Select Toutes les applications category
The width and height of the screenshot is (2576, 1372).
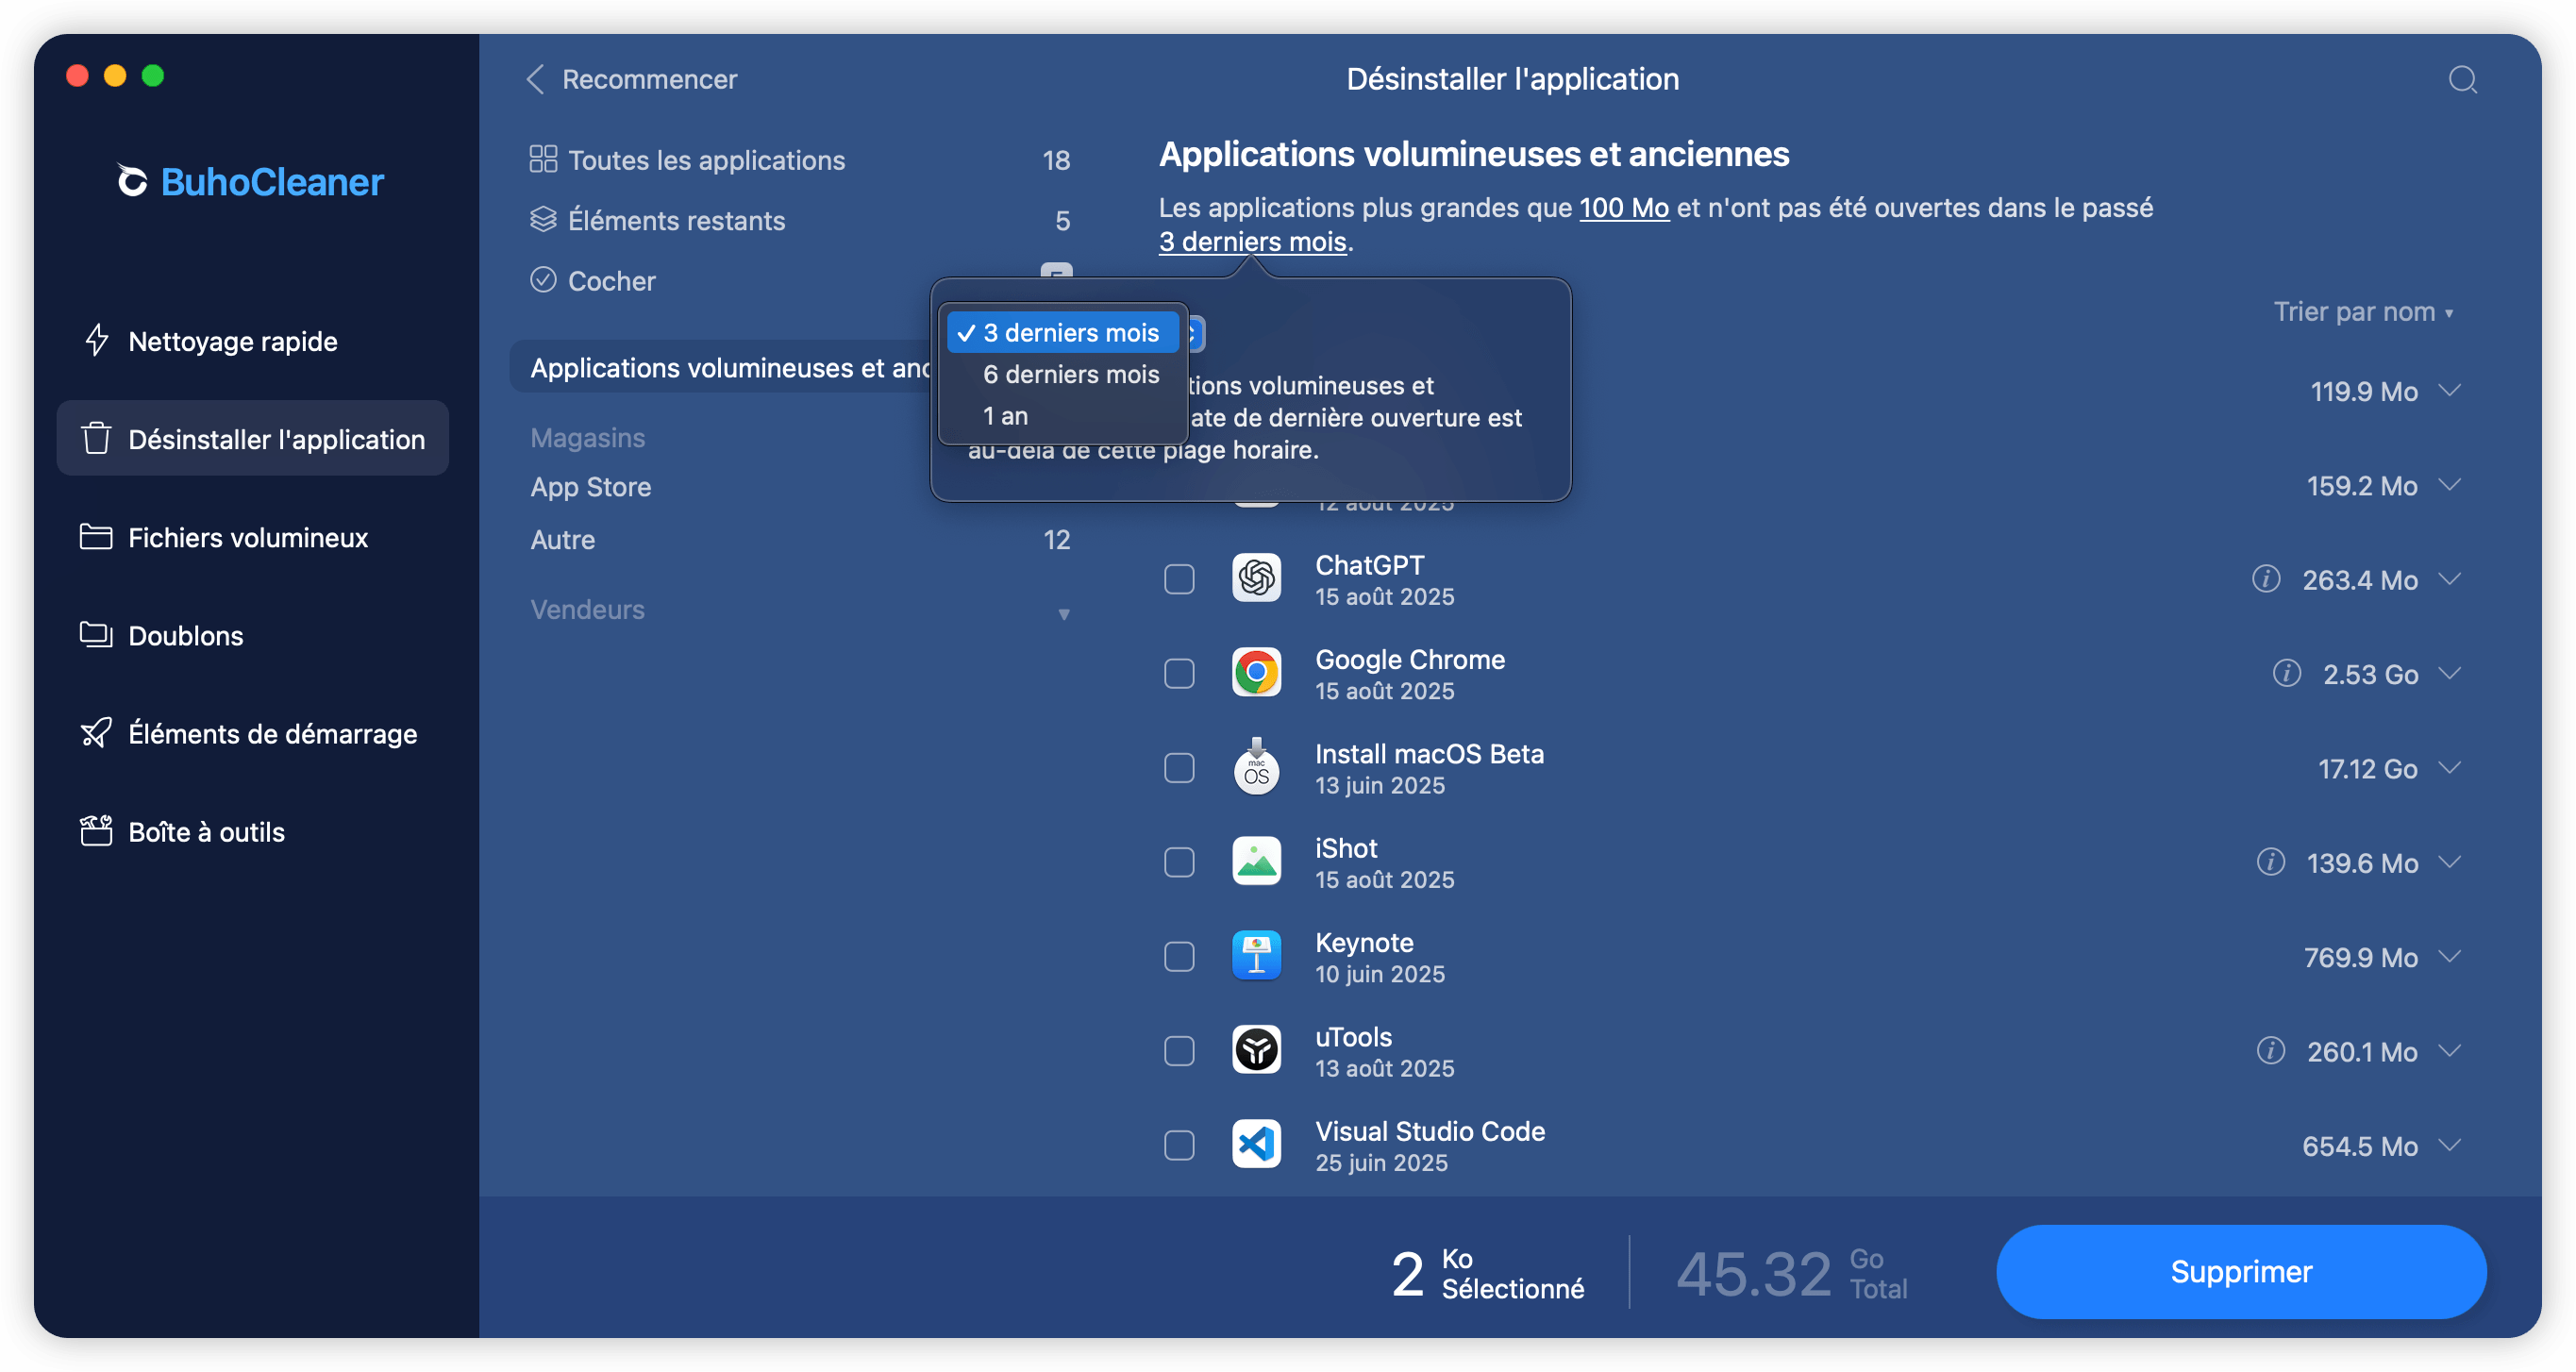pyautogui.click(x=800, y=160)
